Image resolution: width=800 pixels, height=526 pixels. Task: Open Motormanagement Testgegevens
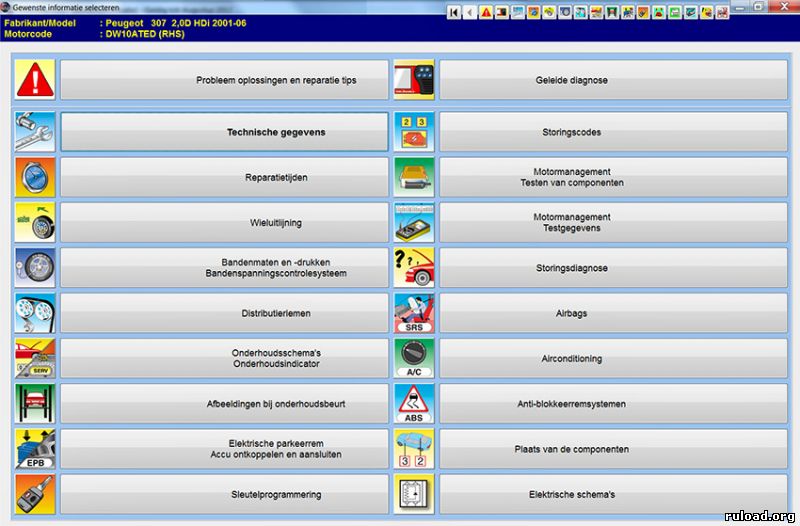tap(613, 222)
